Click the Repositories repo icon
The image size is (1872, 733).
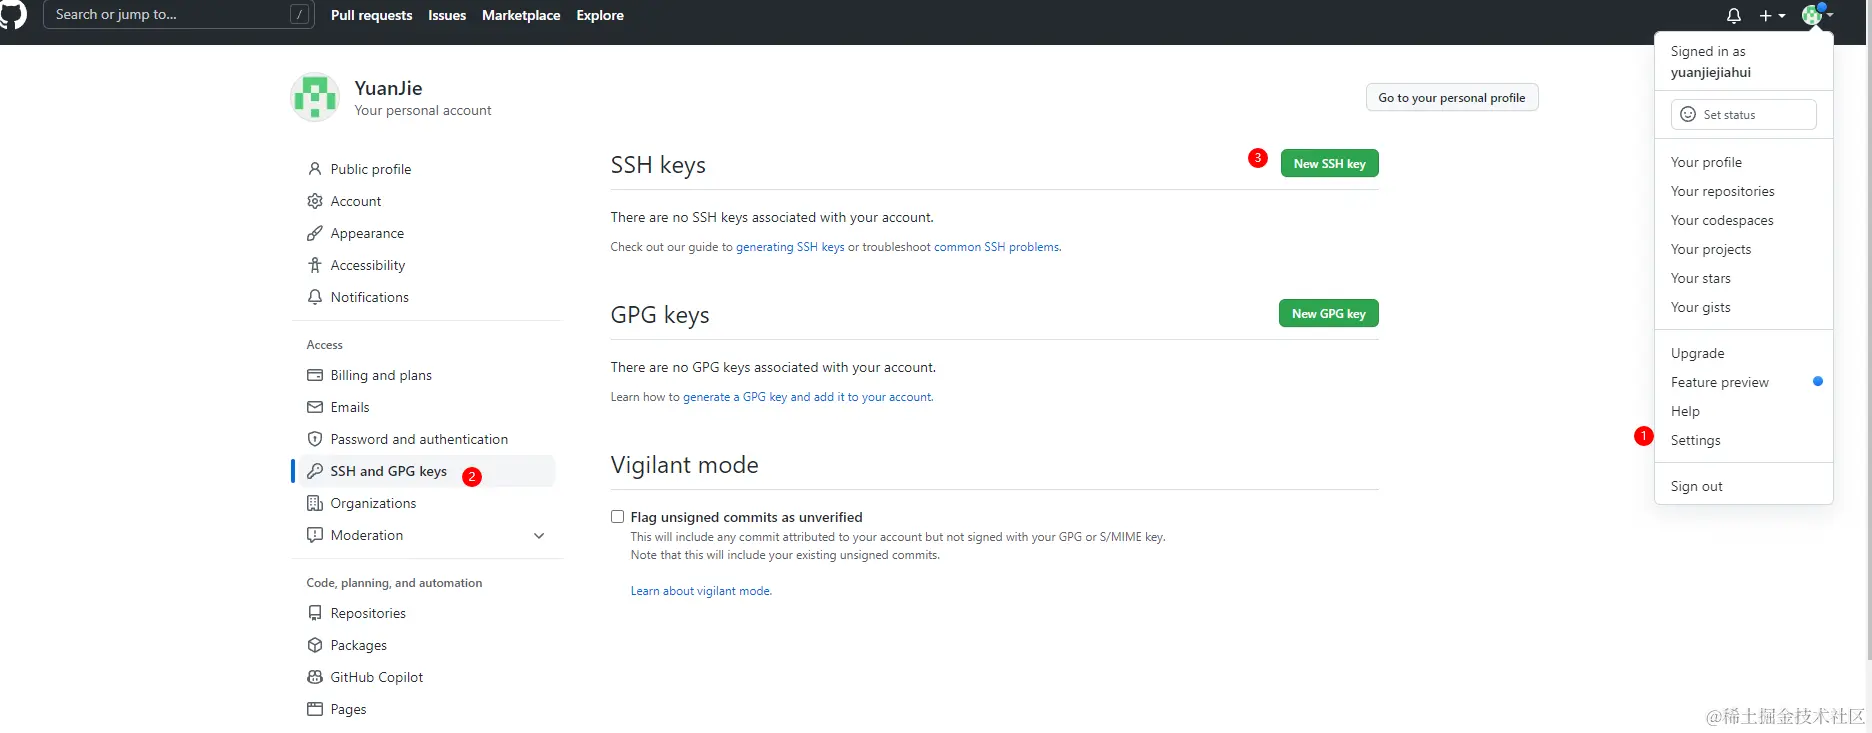point(315,613)
